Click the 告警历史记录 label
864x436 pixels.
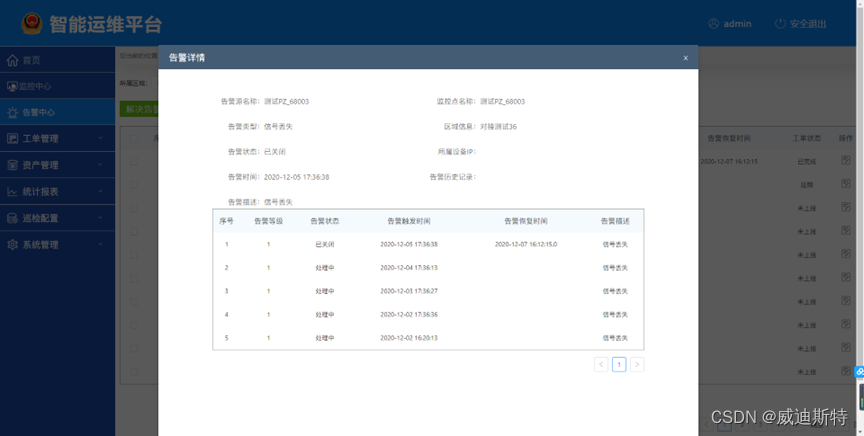[x=453, y=177]
